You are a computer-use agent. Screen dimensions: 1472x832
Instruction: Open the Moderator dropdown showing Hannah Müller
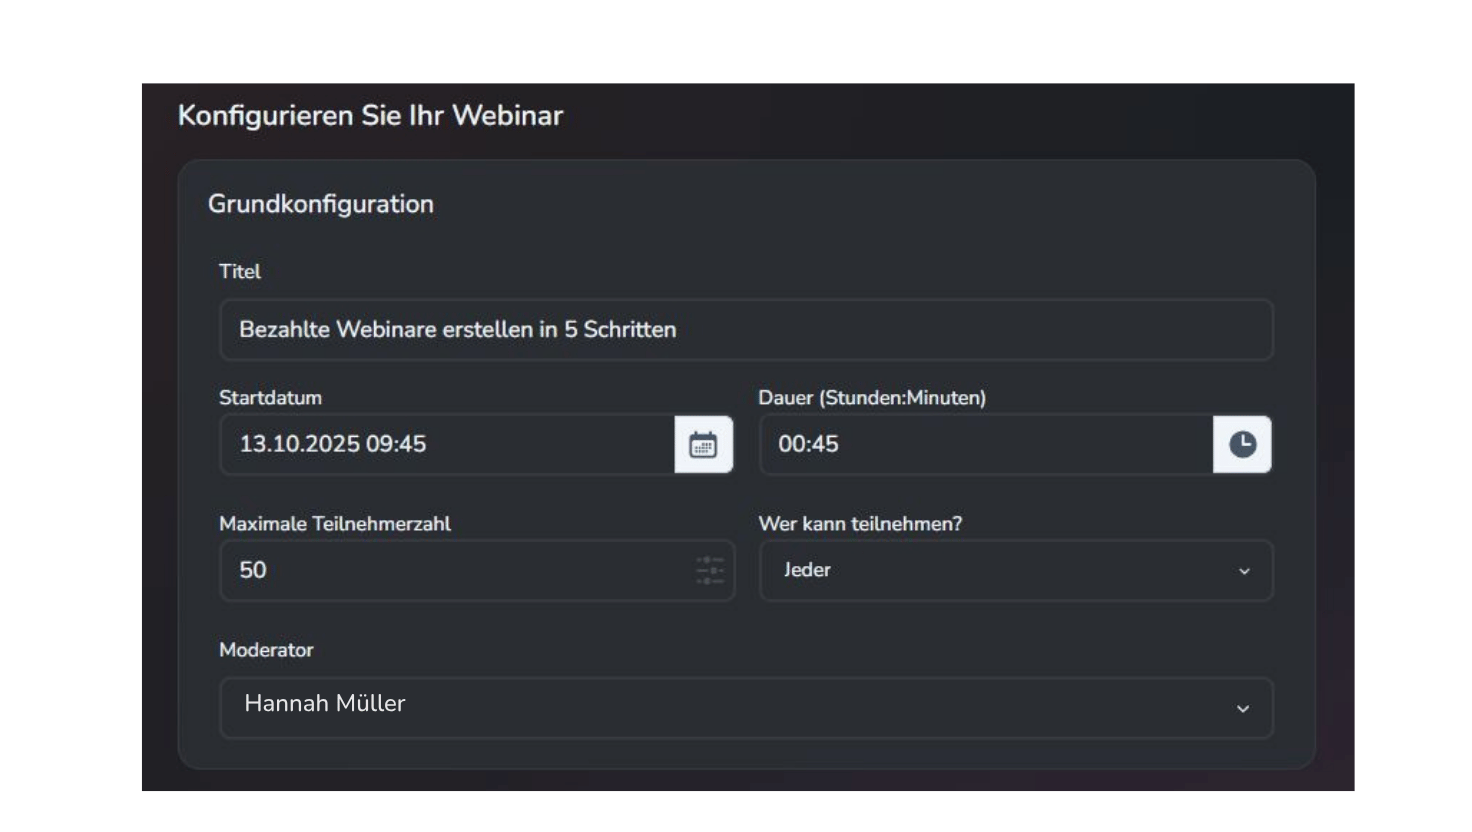(x=746, y=708)
